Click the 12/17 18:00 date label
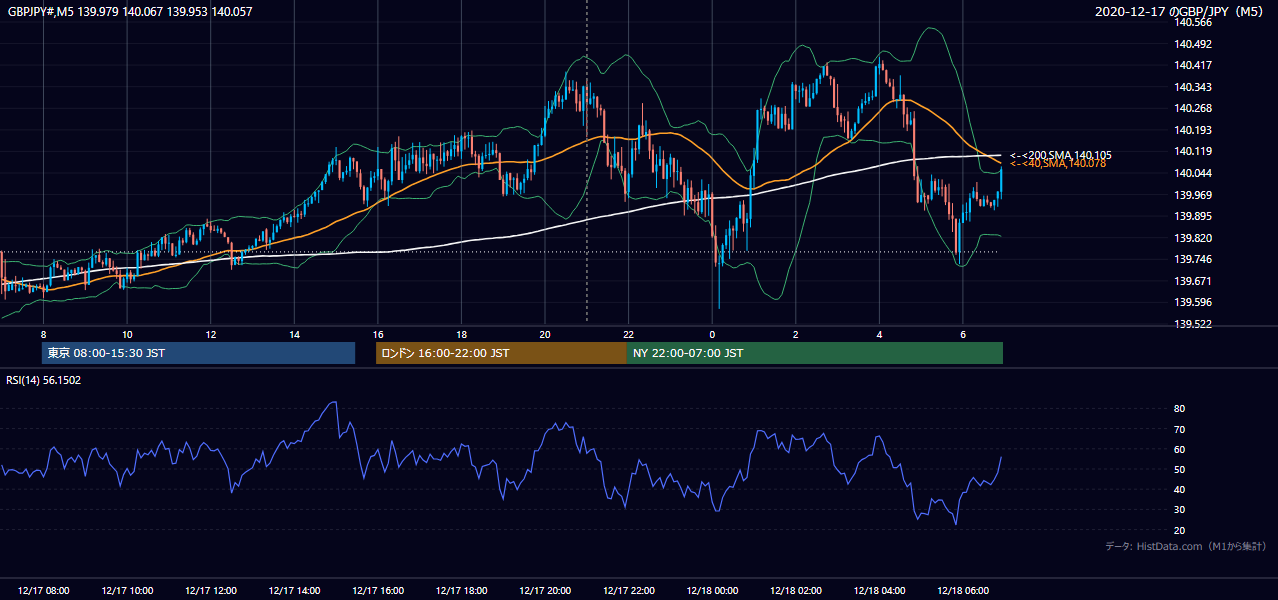The width and height of the screenshot is (1278, 600). pos(462,591)
